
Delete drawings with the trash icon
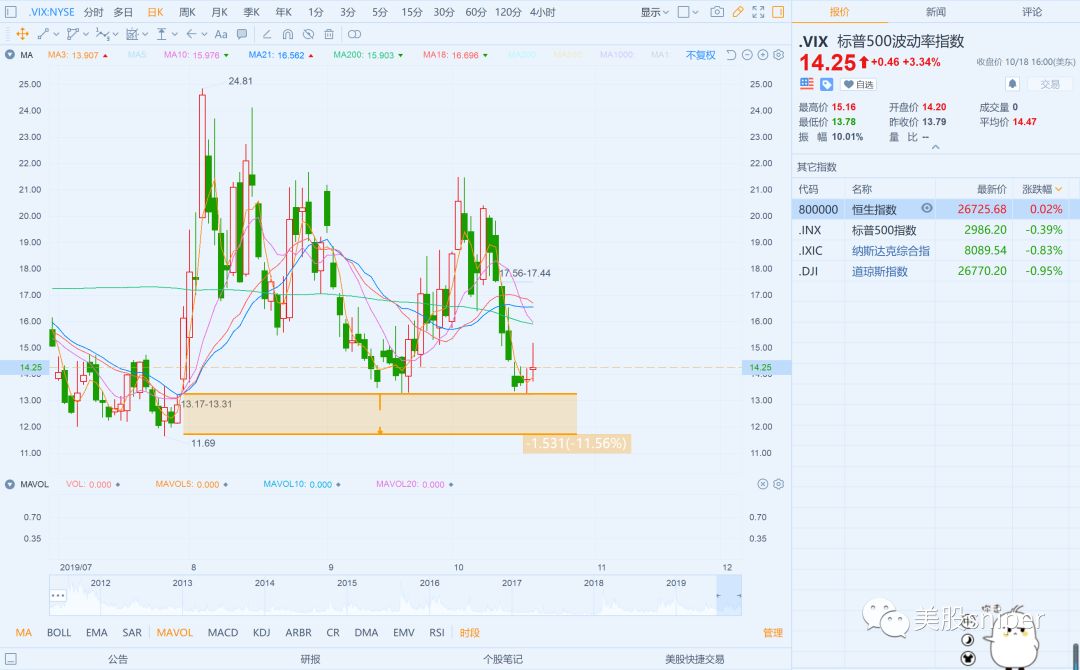(329, 34)
